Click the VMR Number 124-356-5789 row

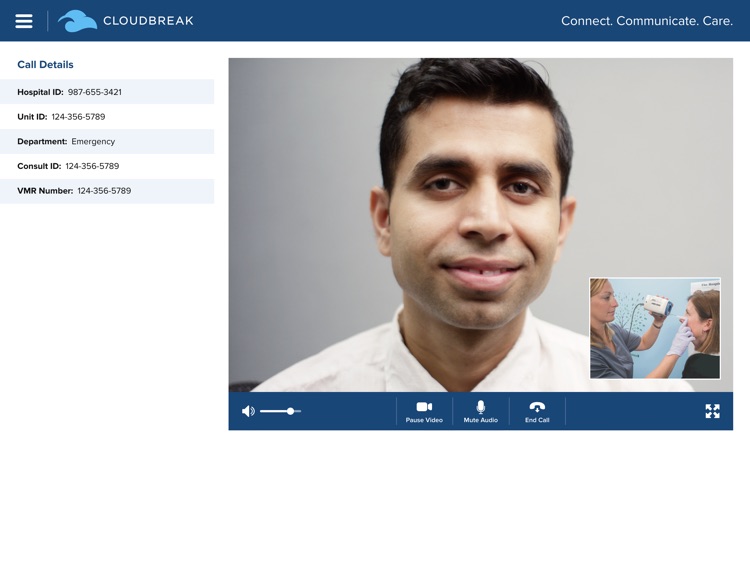107,191
